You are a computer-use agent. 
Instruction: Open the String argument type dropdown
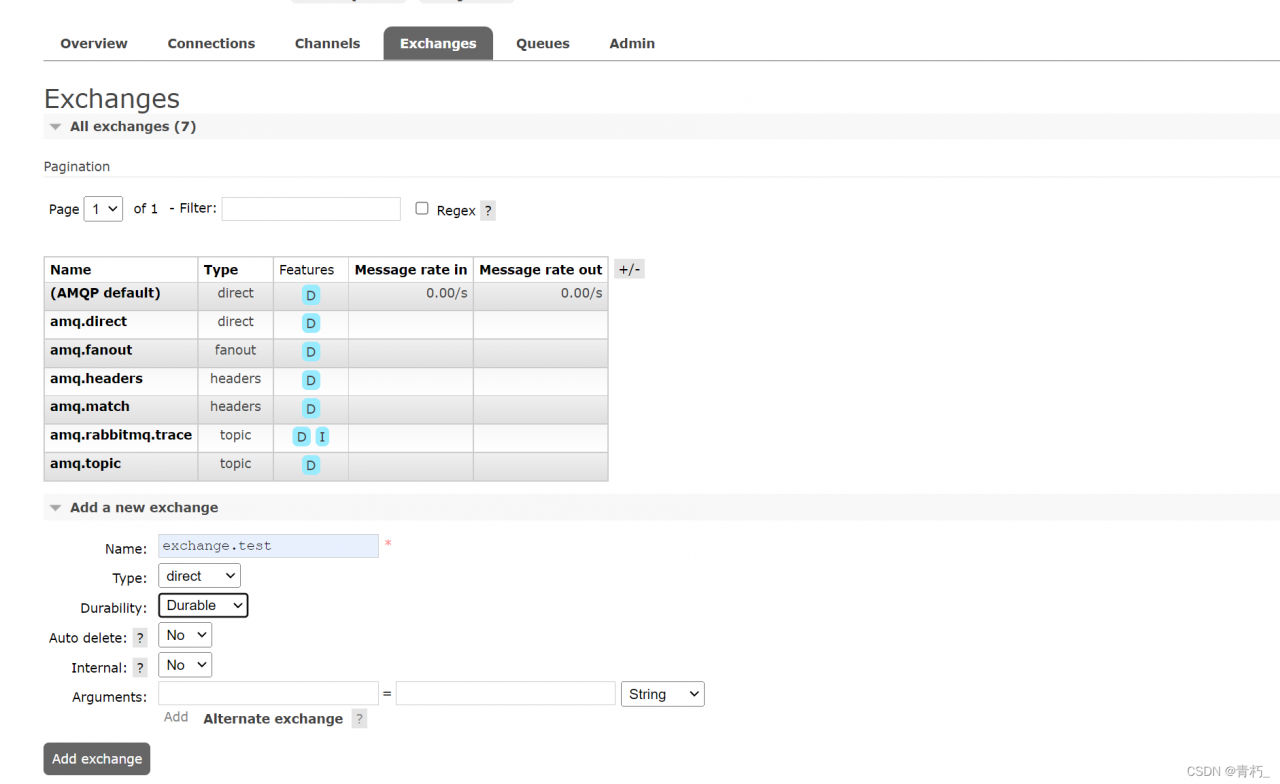[x=663, y=694]
